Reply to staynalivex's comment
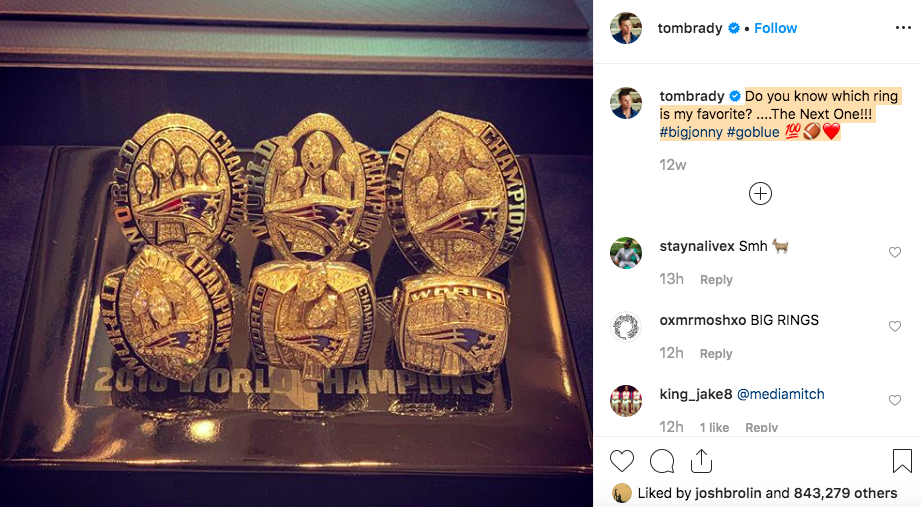The height and width of the screenshot is (507, 921). tap(716, 280)
